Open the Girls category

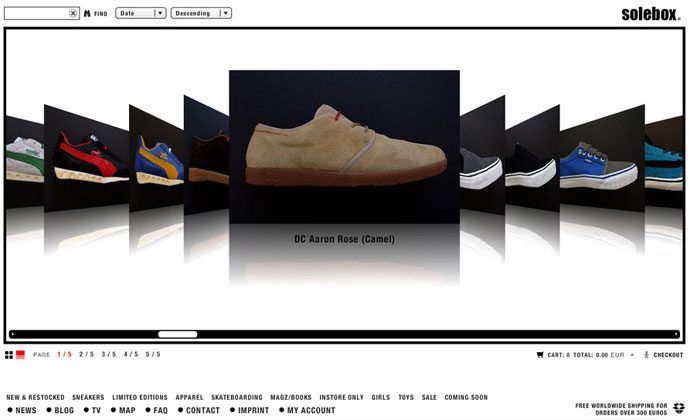click(x=381, y=397)
